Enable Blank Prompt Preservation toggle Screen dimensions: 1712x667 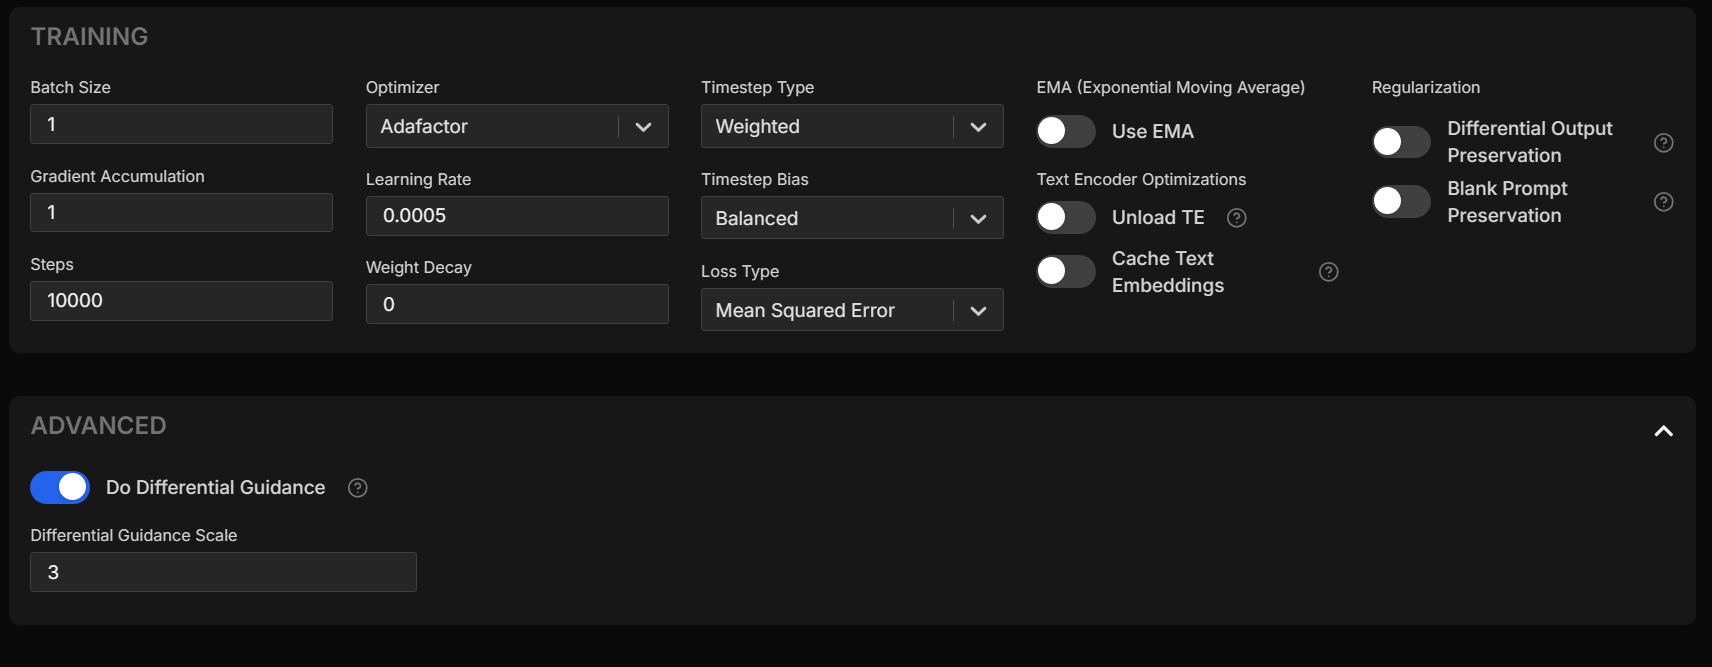point(1401,201)
